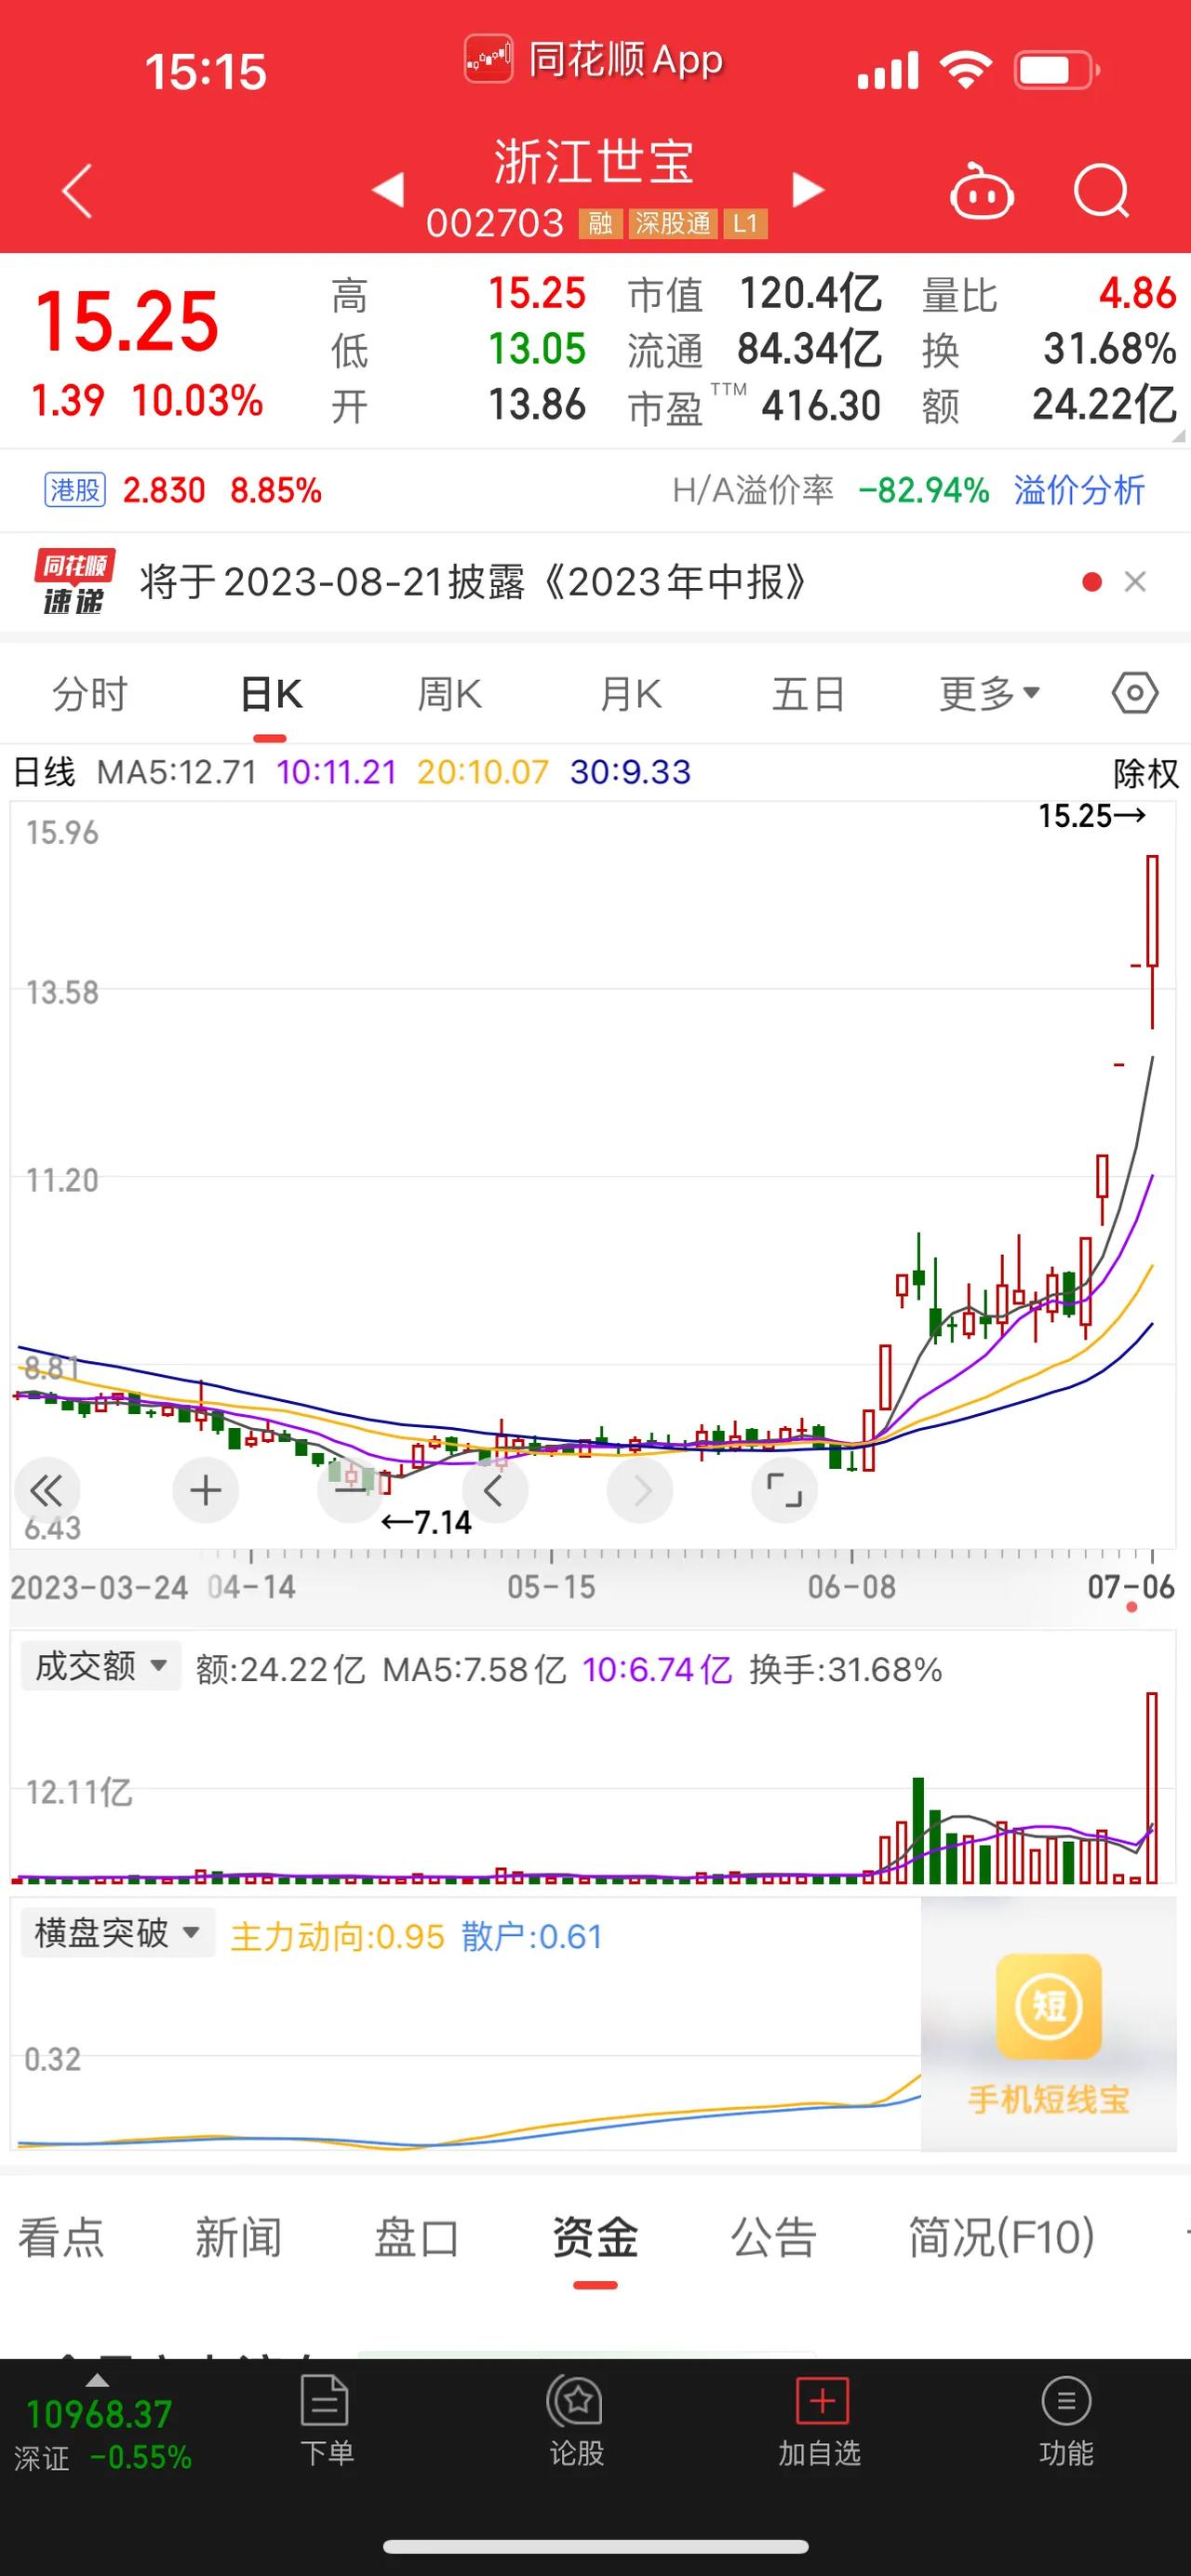Select the 月K tab
Screen dimensions: 1191x2576
point(631,694)
